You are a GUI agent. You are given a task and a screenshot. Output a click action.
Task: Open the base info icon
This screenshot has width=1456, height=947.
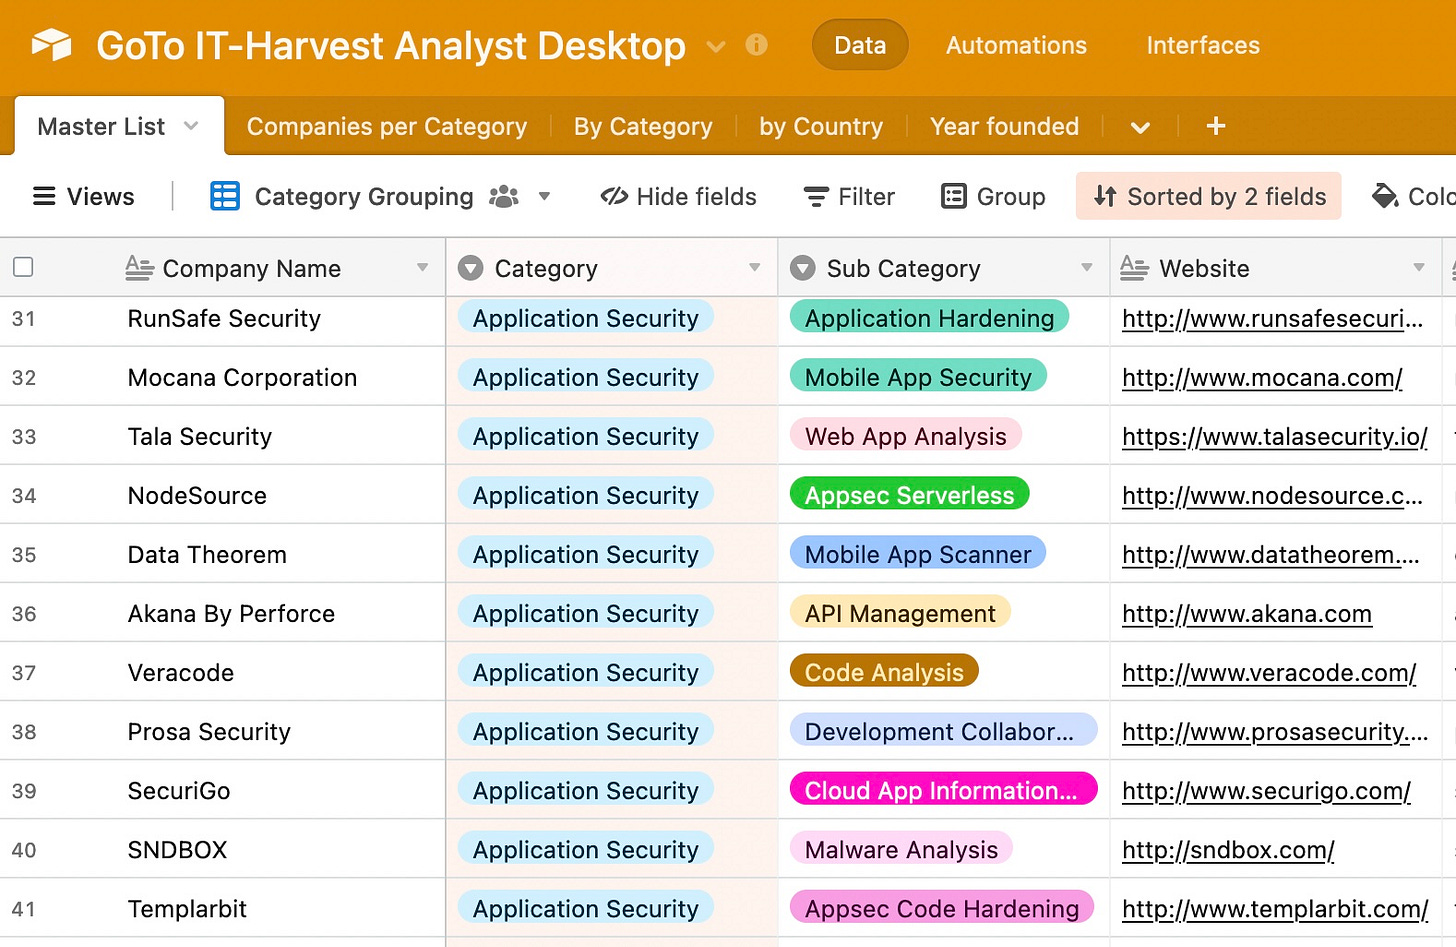tap(757, 45)
